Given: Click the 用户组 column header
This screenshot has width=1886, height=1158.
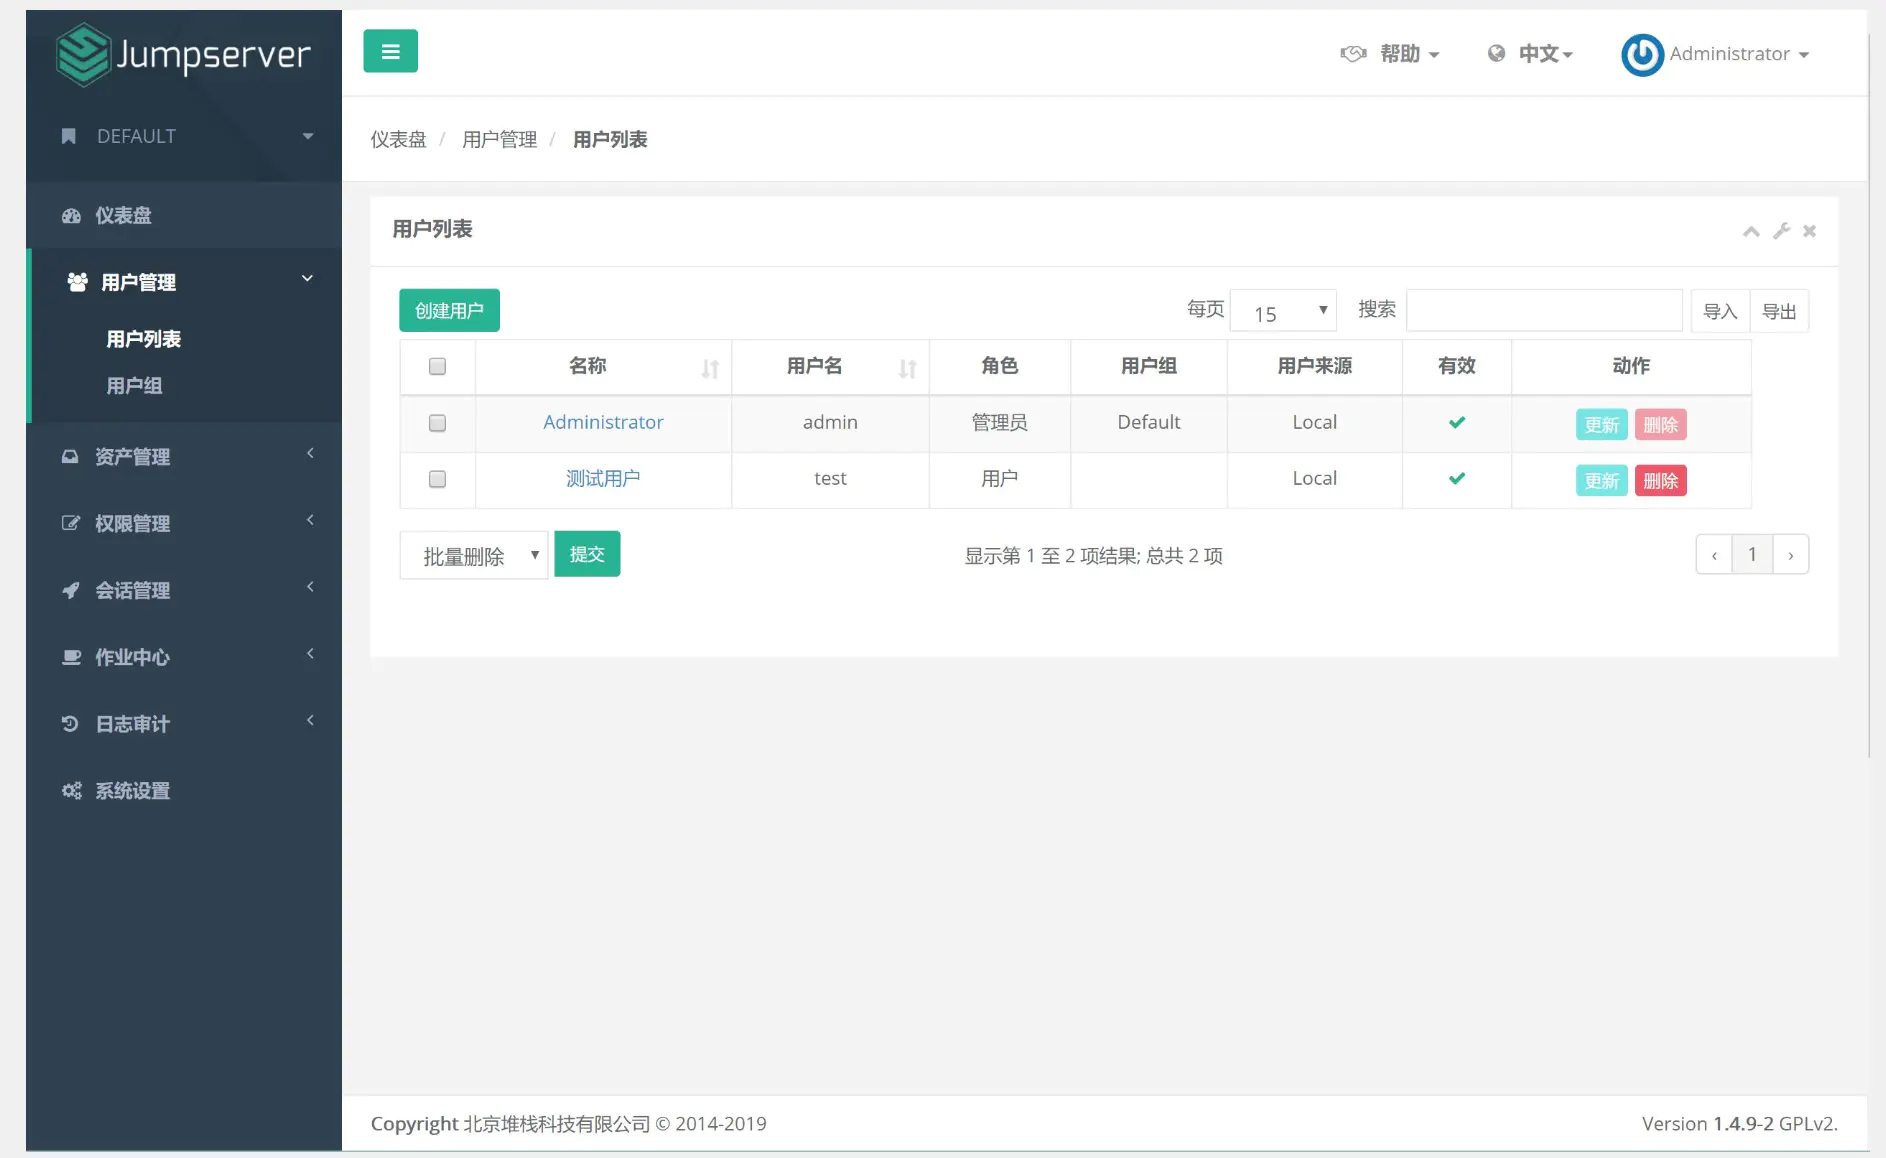Looking at the screenshot, I should (1148, 367).
